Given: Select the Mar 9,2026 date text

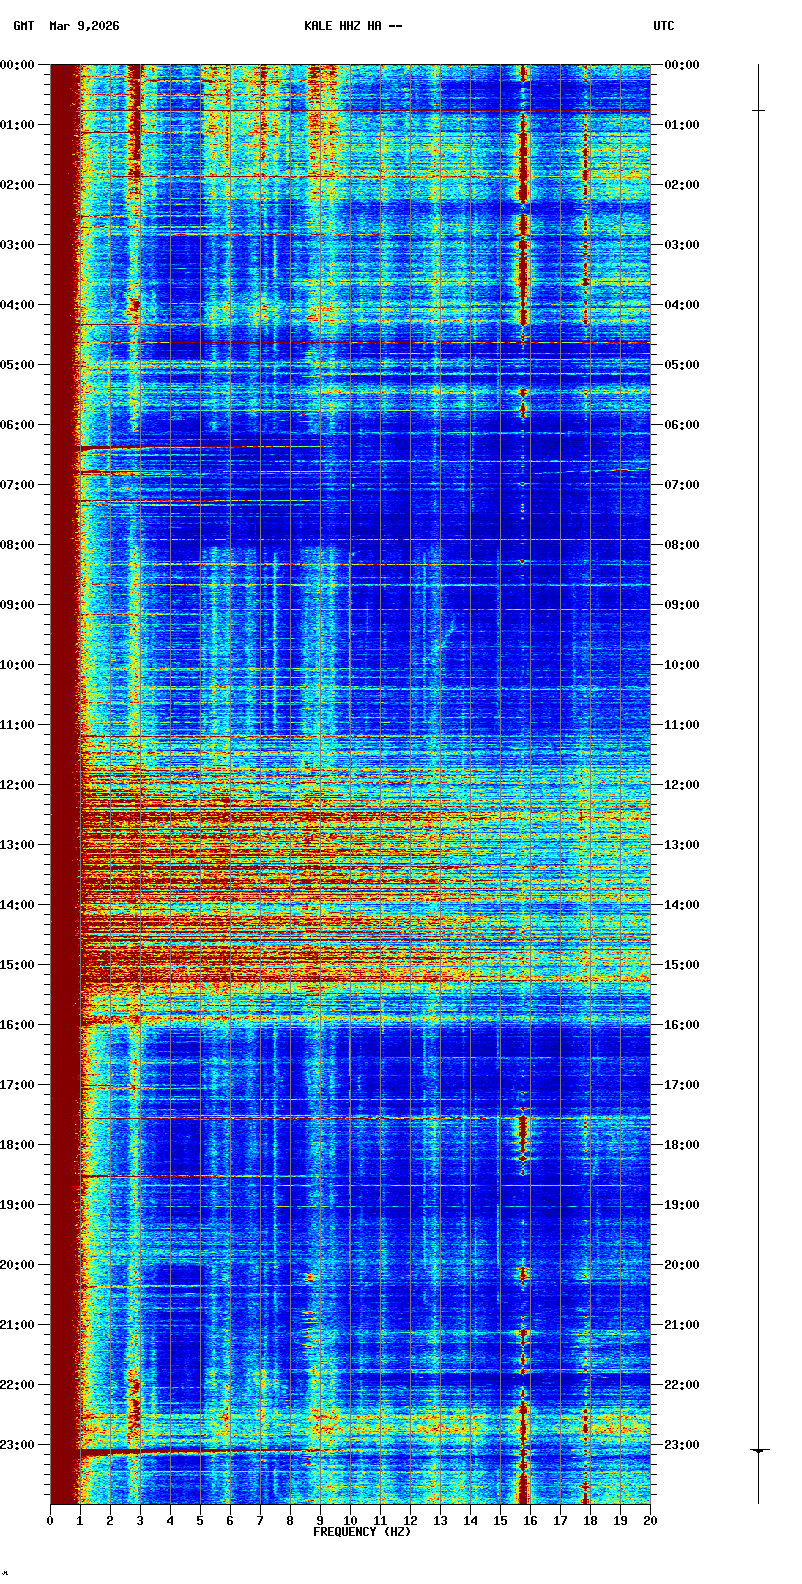Looking at the screenshot, I should tap(84, 26).
